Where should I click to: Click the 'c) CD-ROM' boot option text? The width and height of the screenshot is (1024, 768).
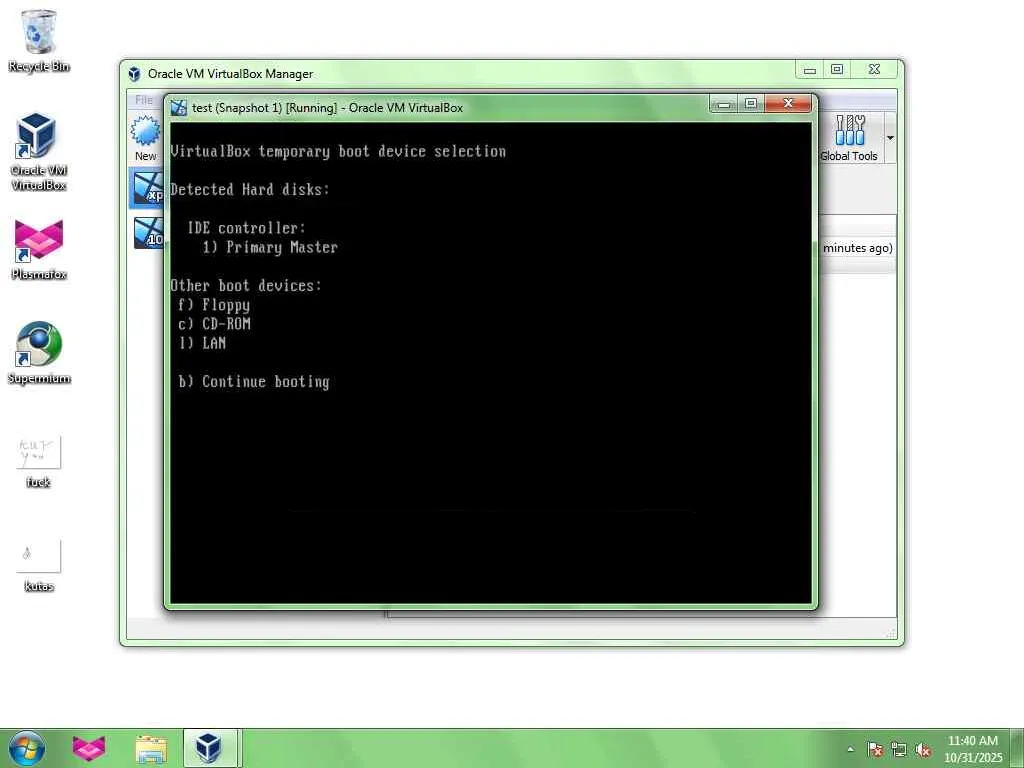pos(214,324)
